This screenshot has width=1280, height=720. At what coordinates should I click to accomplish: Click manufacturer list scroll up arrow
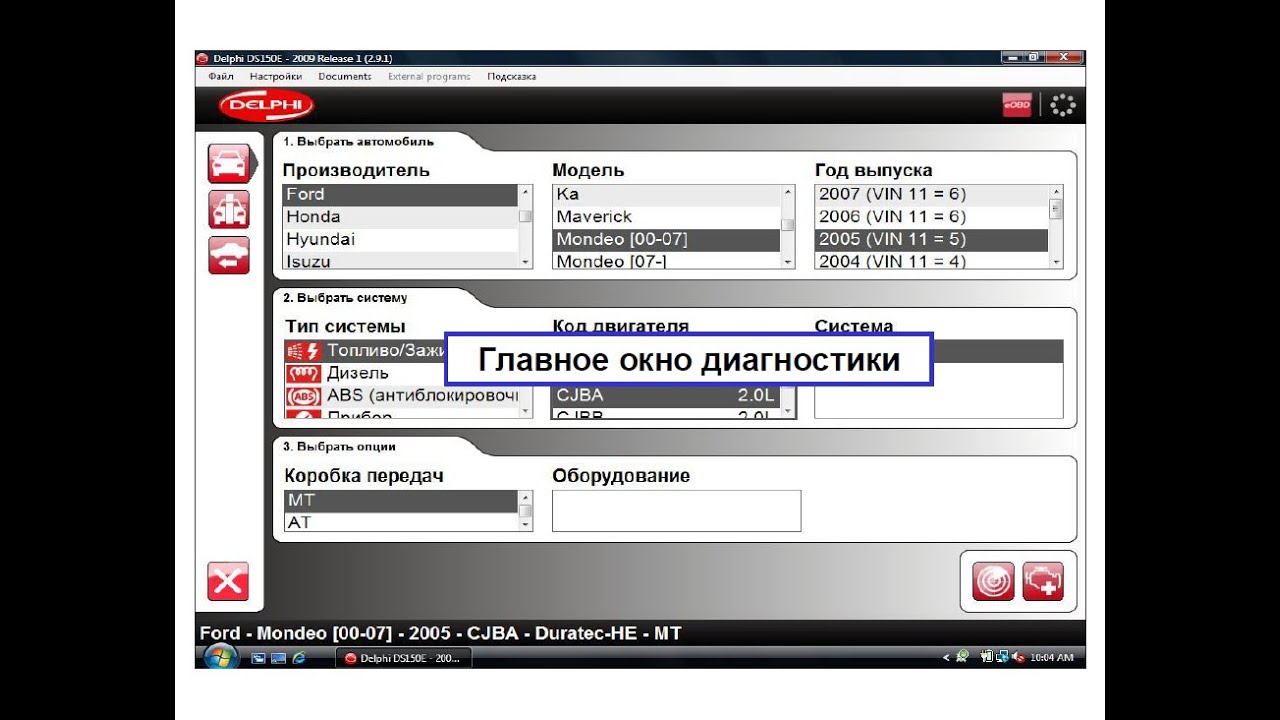(526, 192)
